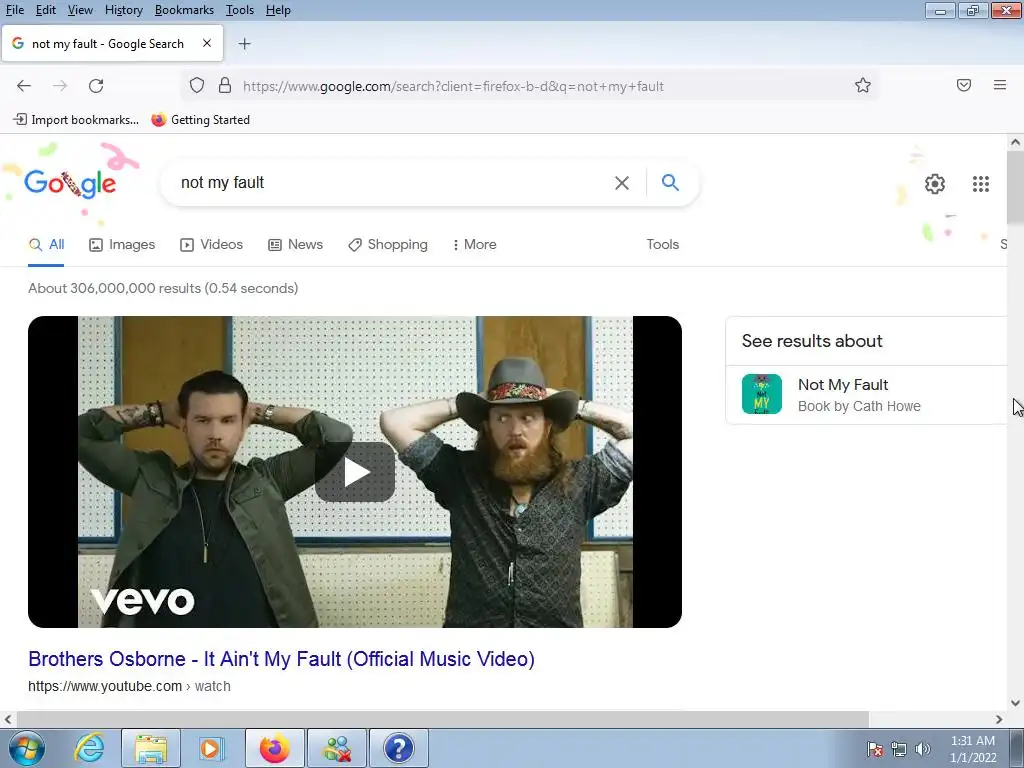The height and width of the screenshot is (768, 1024).
Task: Open the people taskbar icon with red X
Action: click(337, 748)
